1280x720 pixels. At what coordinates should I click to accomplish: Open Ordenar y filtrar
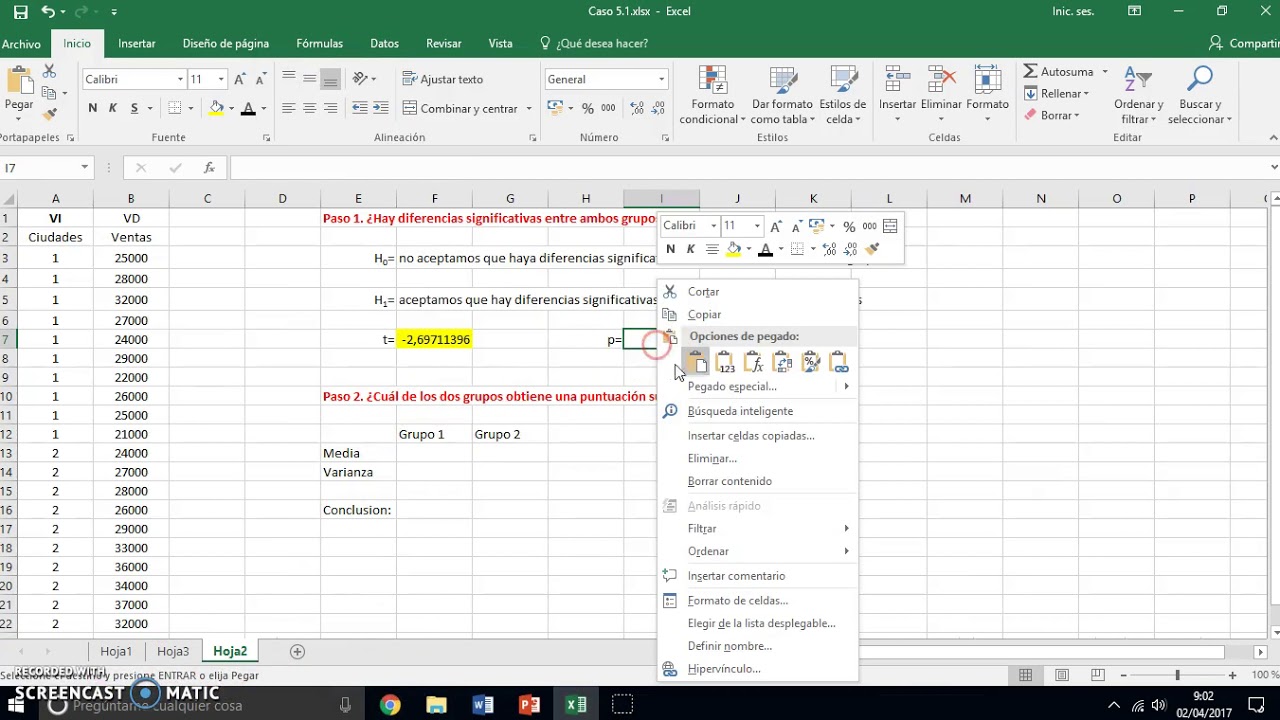pyautogui.click(x=1138, y=96)
